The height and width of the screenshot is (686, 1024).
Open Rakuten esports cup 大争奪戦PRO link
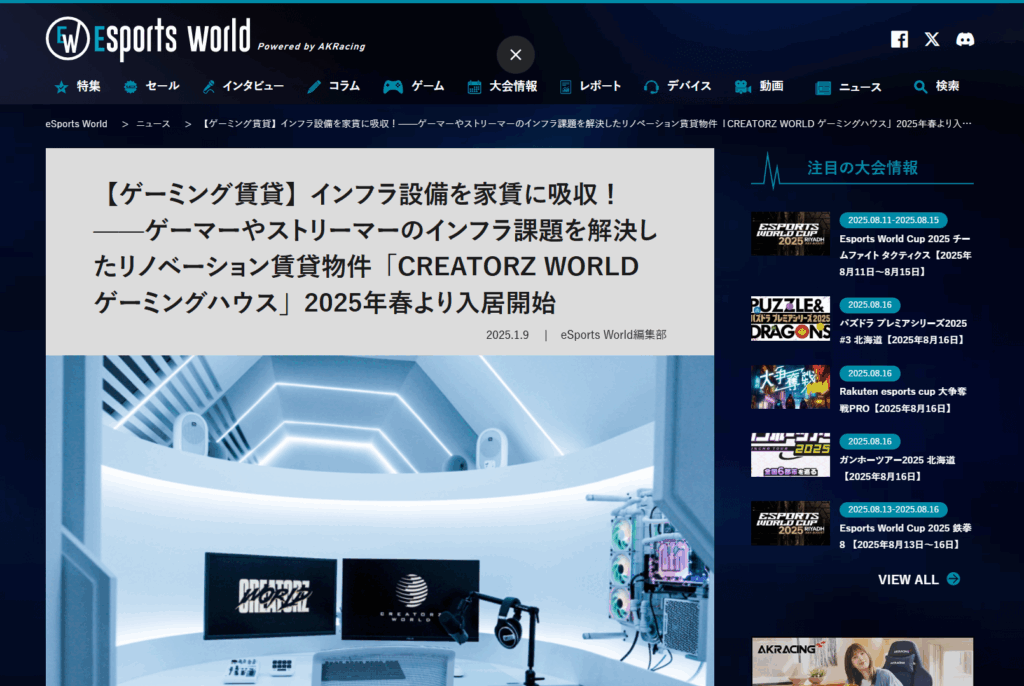tap(903, 400)
